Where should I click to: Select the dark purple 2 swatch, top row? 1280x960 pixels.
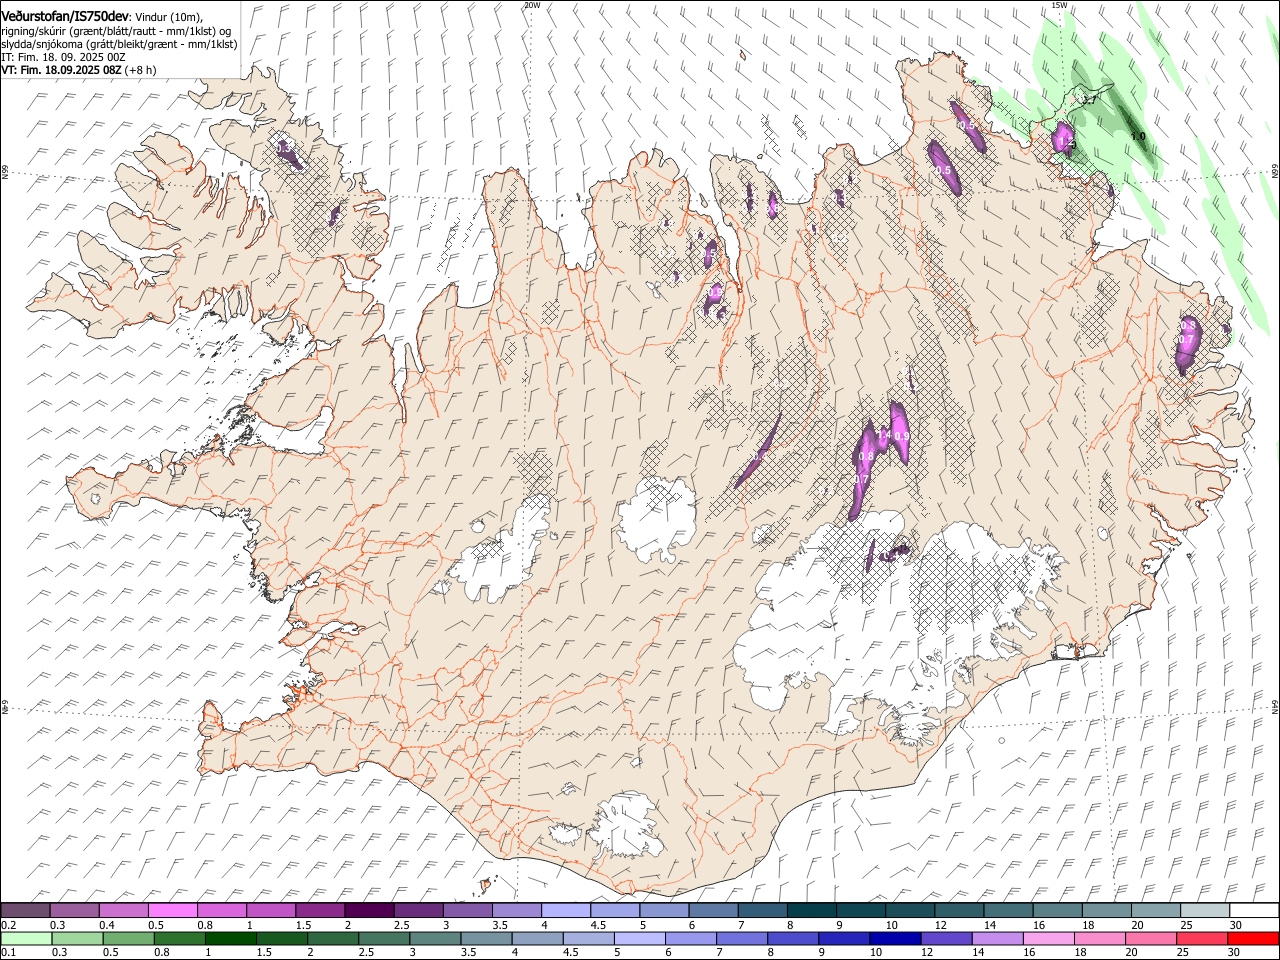pyautogui.click(x=369, y=911)
